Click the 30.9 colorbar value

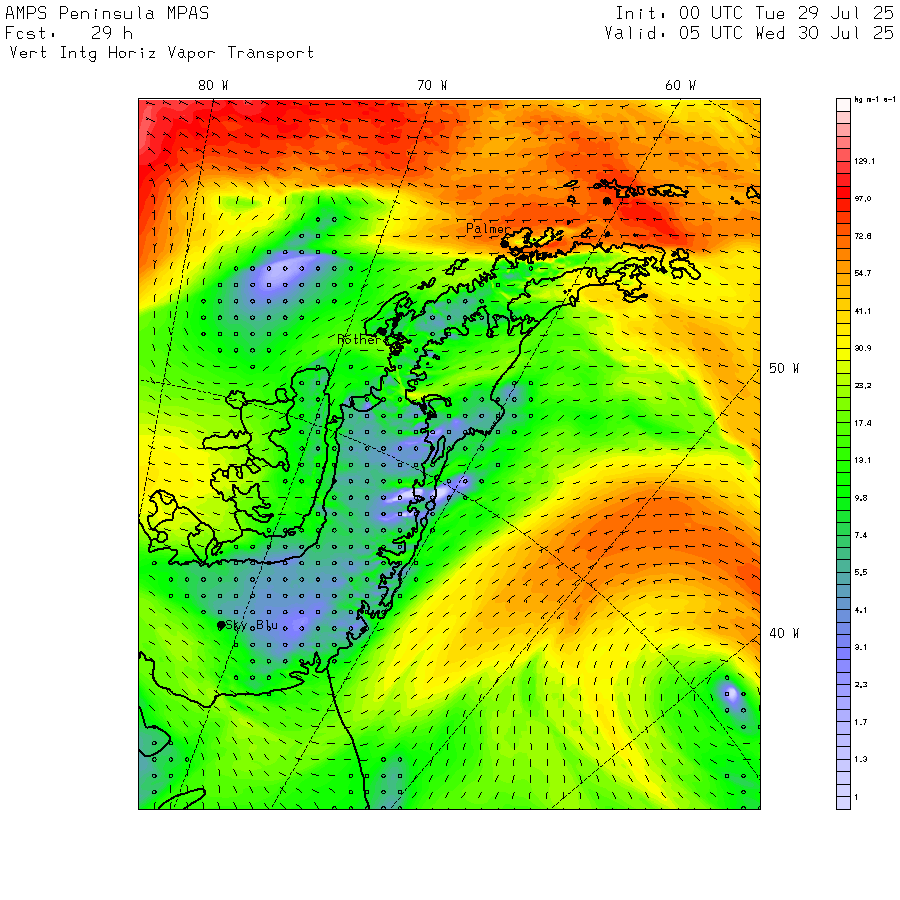tap(863, 348)
